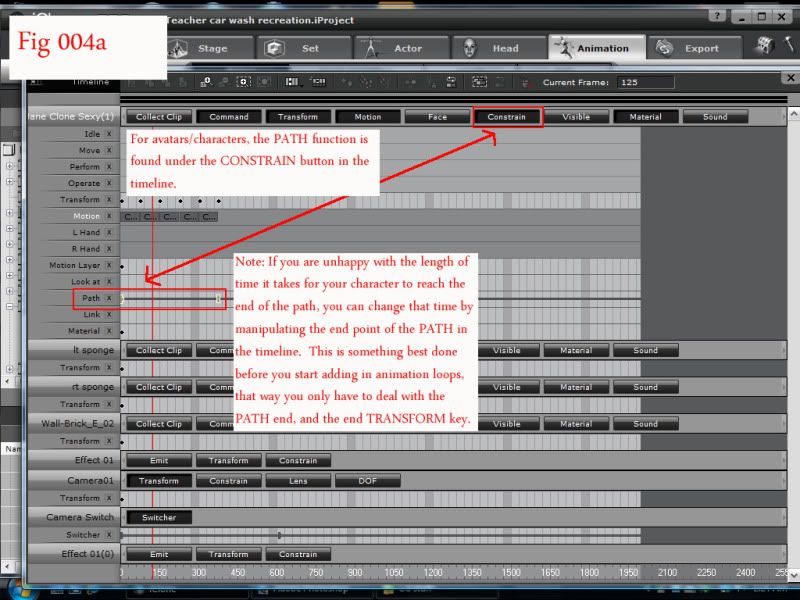Select the lt sponge track header
The height and width of the screenshot is (600, 800).
tap(74, 351)
